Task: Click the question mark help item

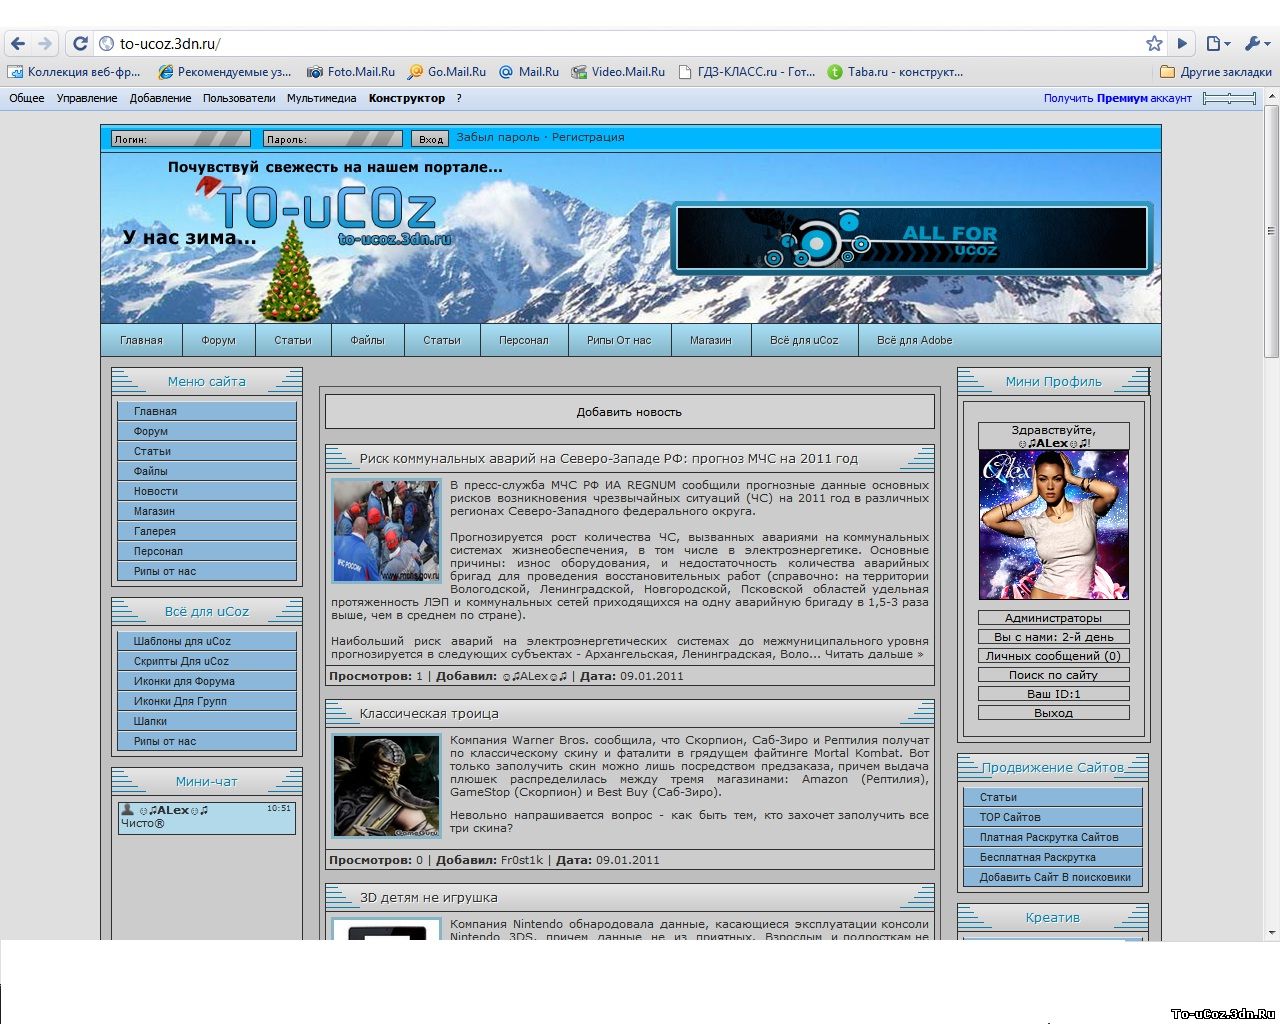Action: pyautogui.click(x=459, y=98)
